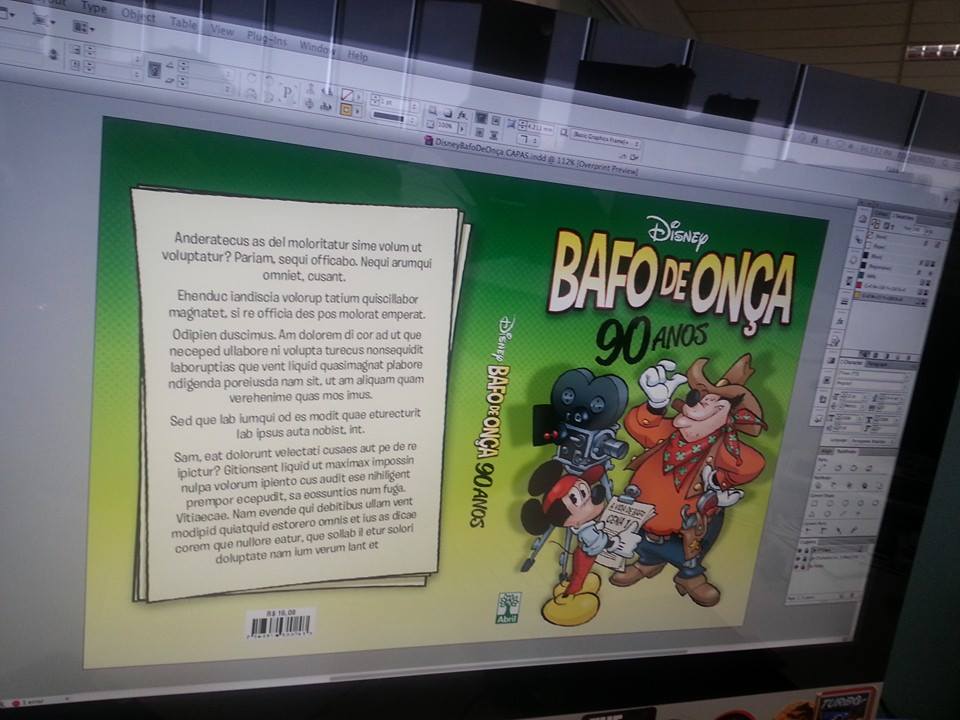Open the Plug-ins menu
The height and width of the screenshot is (720, 960).
tap(266, 38)
